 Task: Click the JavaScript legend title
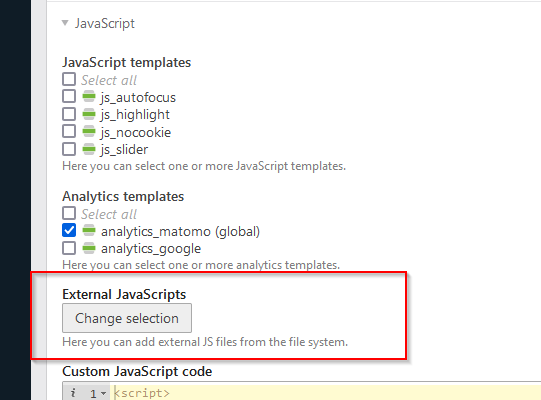105,23
